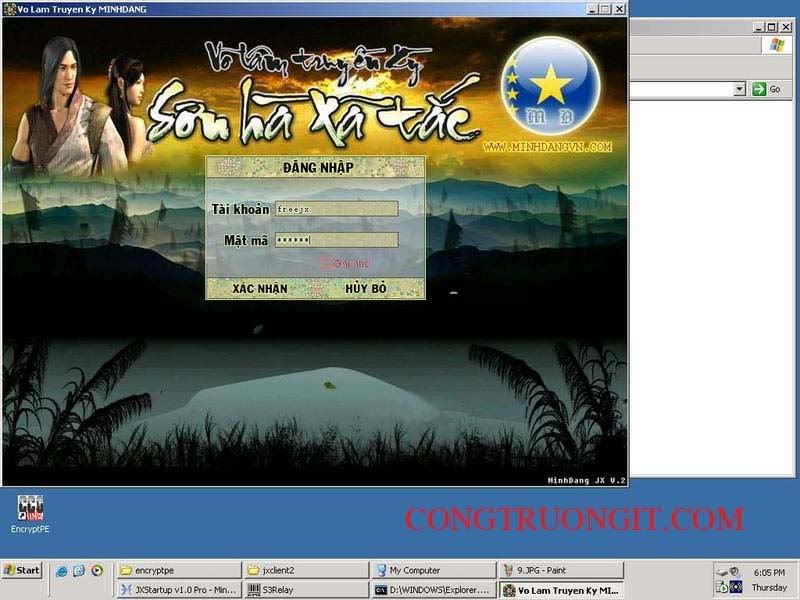Image resolution: width=800 pixels, height=600 pixels.
Task: Click the 6:05 PM clock in tray
Action: point(769,572)
